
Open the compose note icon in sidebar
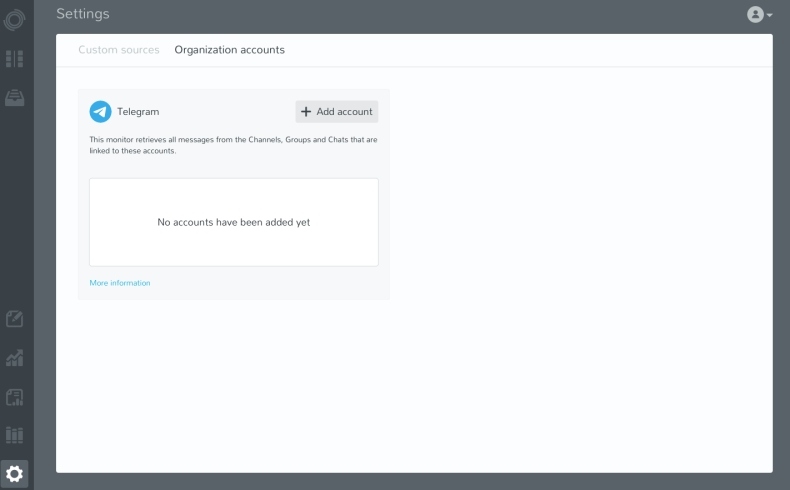pyautogui.click(x=16, y=320)
